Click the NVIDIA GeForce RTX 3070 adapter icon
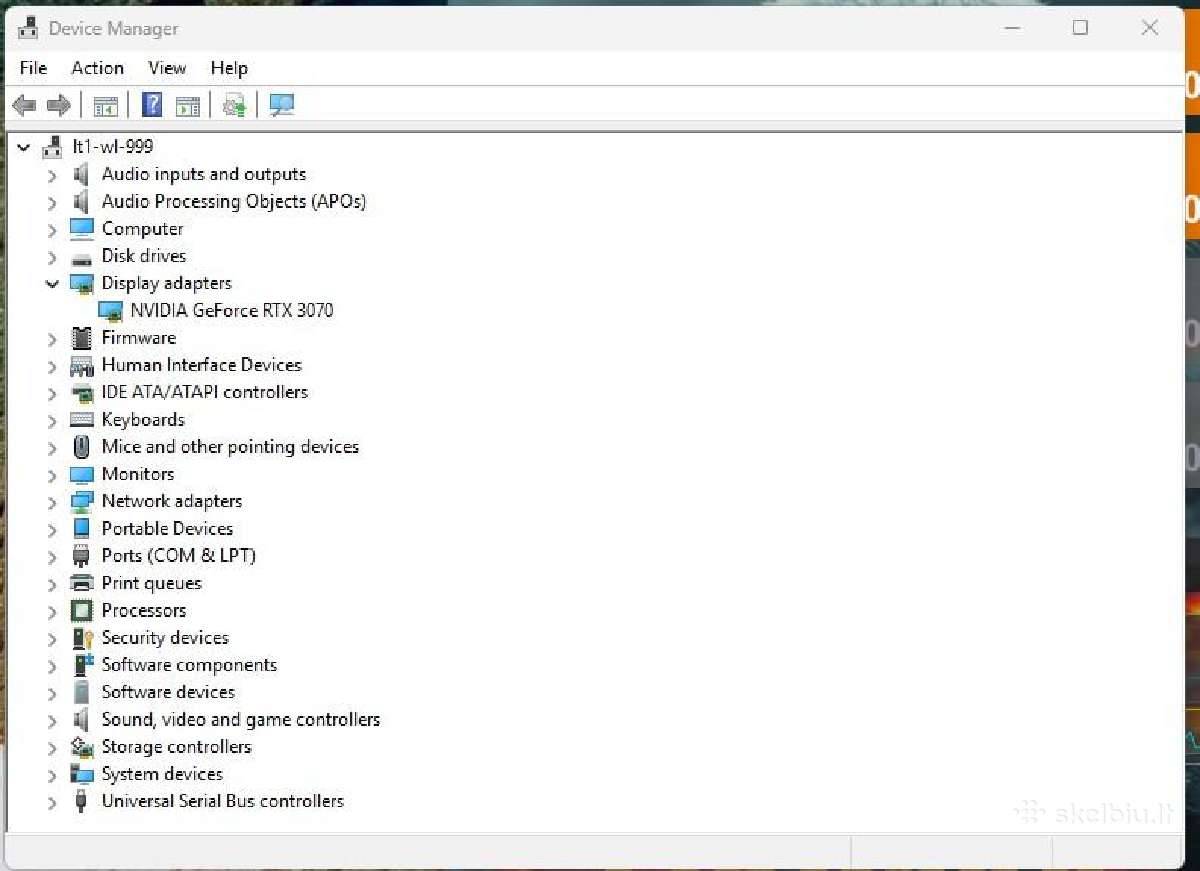Viewport: 1200px width, 871px height. tap(111, 311)
